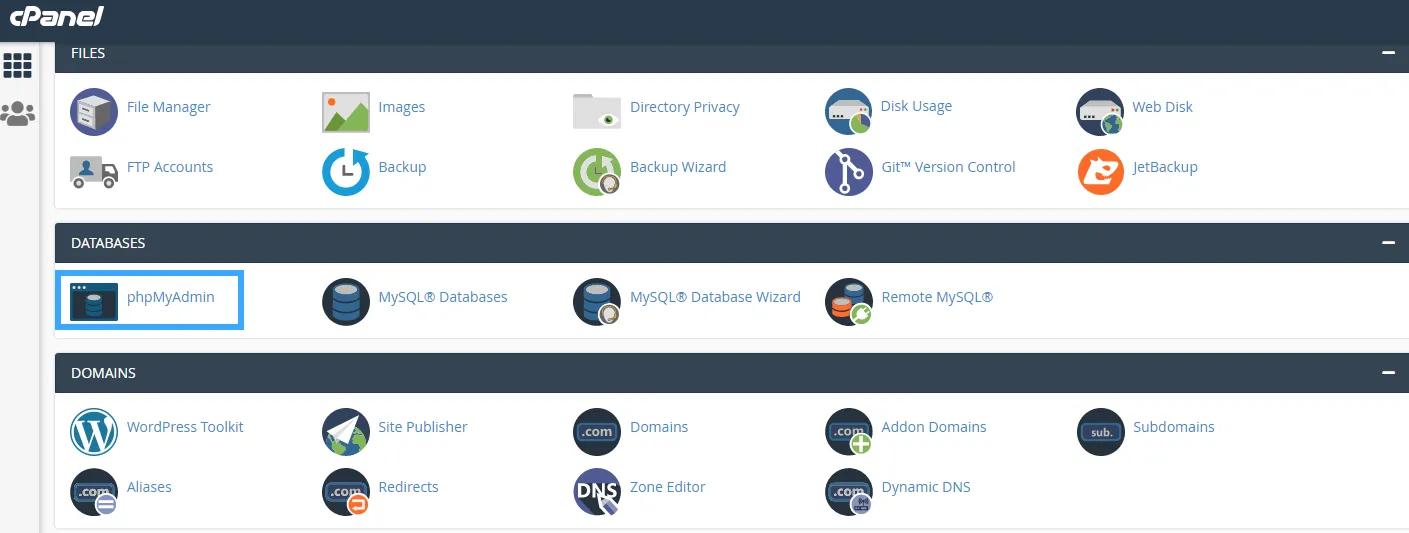Open the Redirects icon
Image resolution: width=1409 pixels, height=533 pixels.
pyautogui.click(x=346, y=491)
